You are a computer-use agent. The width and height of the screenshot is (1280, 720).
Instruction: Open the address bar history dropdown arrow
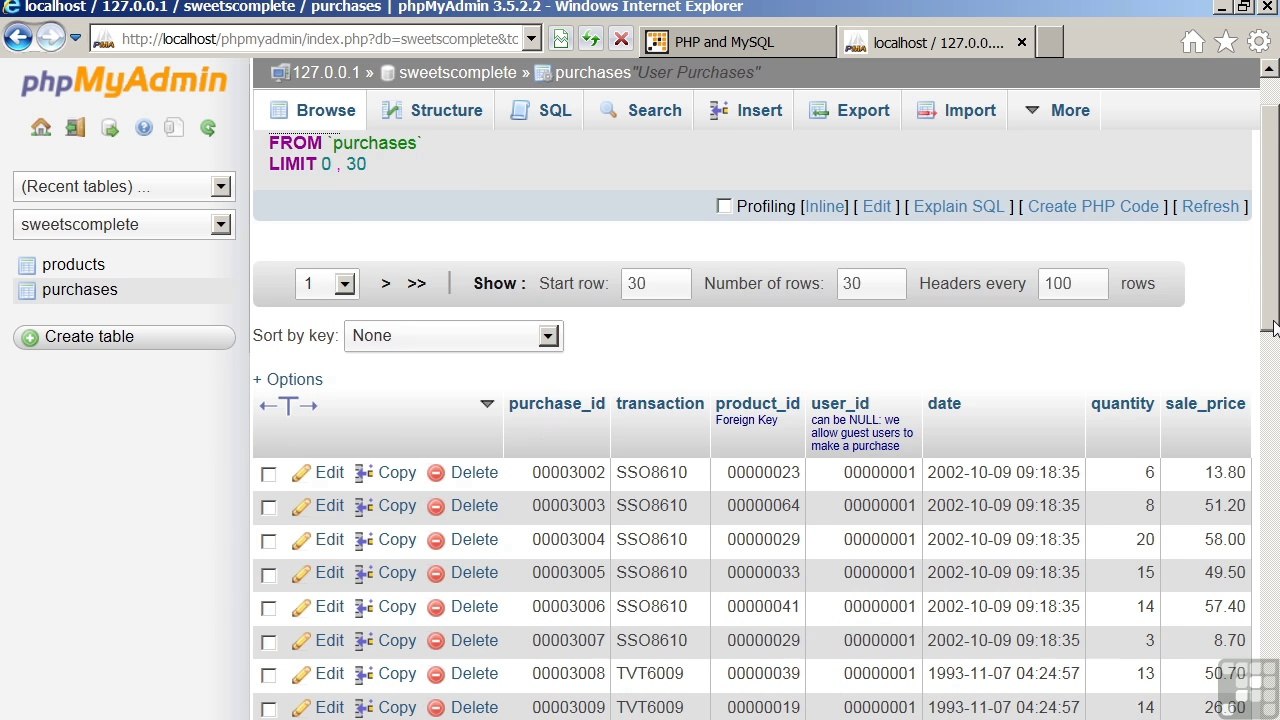point(532,40)
